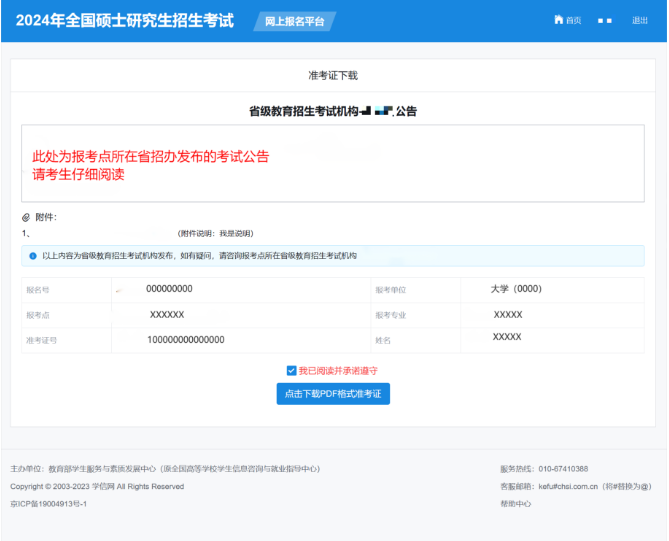Click the paperclip attachment icon next to 附件
669x541 pixels.
click(26, 217)
